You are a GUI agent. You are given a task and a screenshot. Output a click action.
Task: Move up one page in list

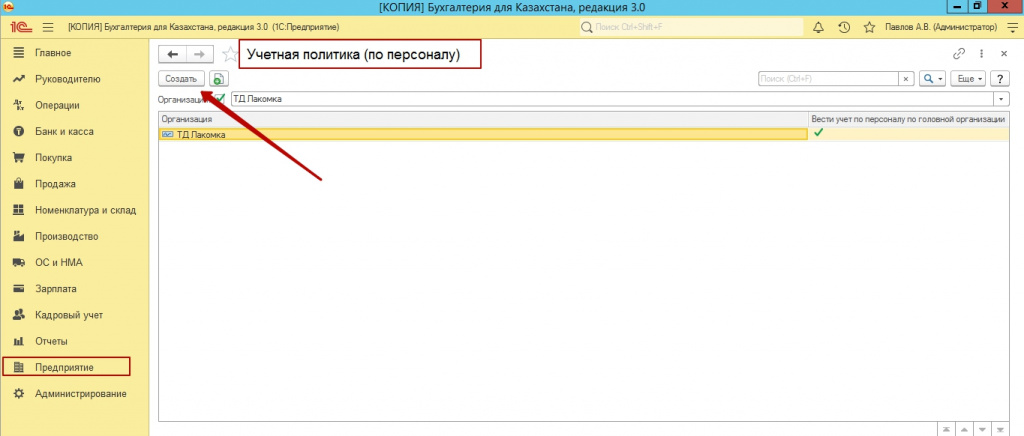965,429
